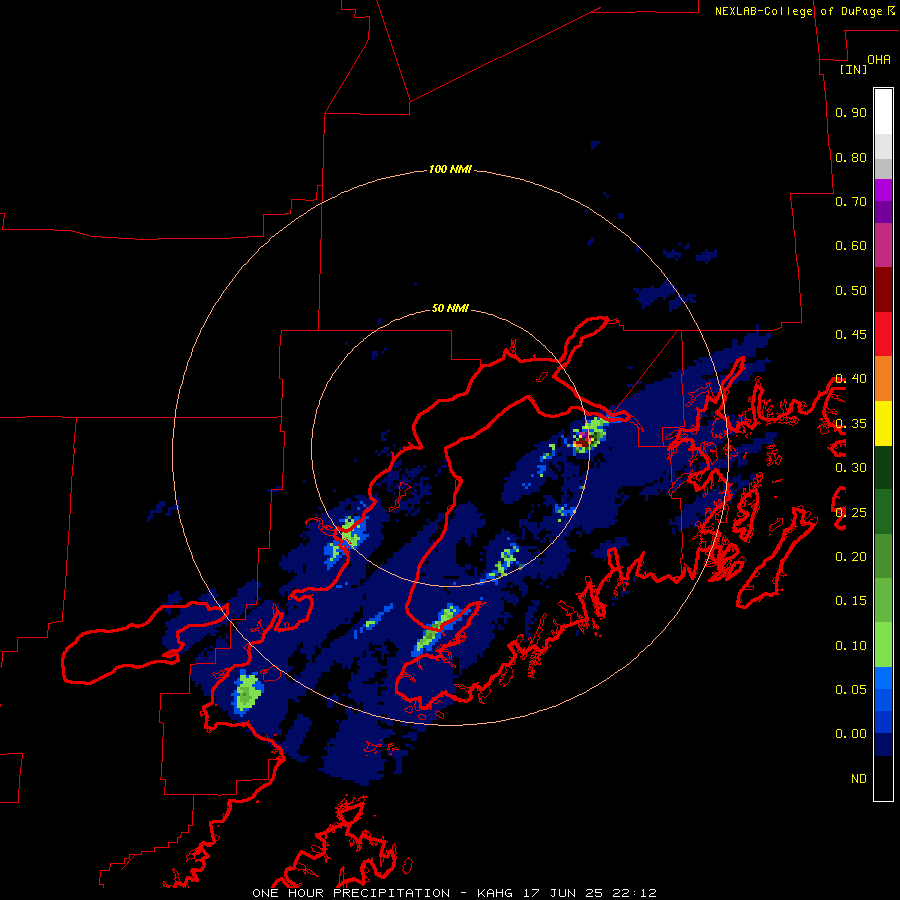
Task: Click the KAHG radar site identifier
Action: (495, 893)
